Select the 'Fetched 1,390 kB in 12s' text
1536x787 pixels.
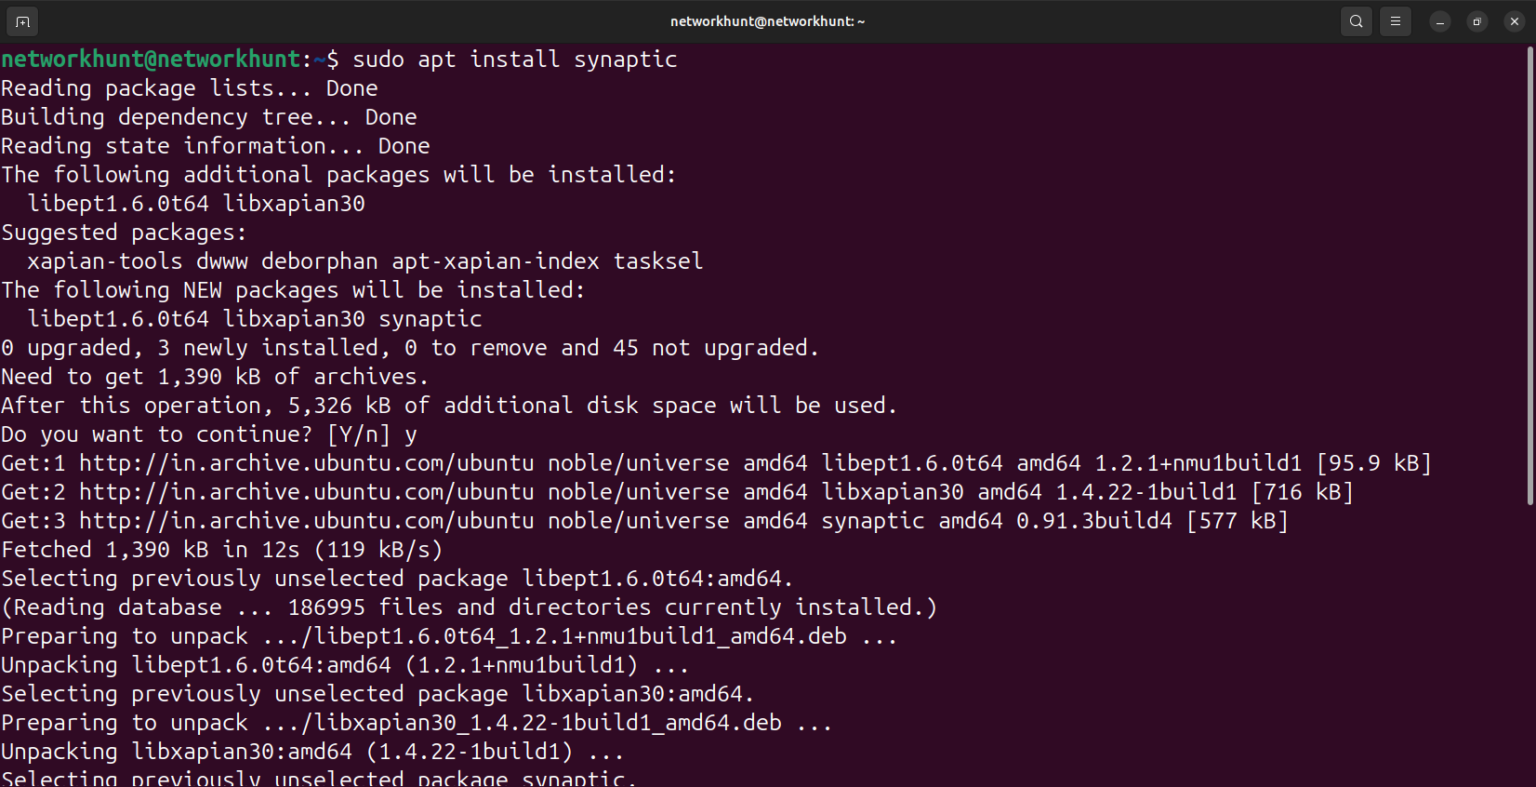pyautogui.click(x=220, y=549)
